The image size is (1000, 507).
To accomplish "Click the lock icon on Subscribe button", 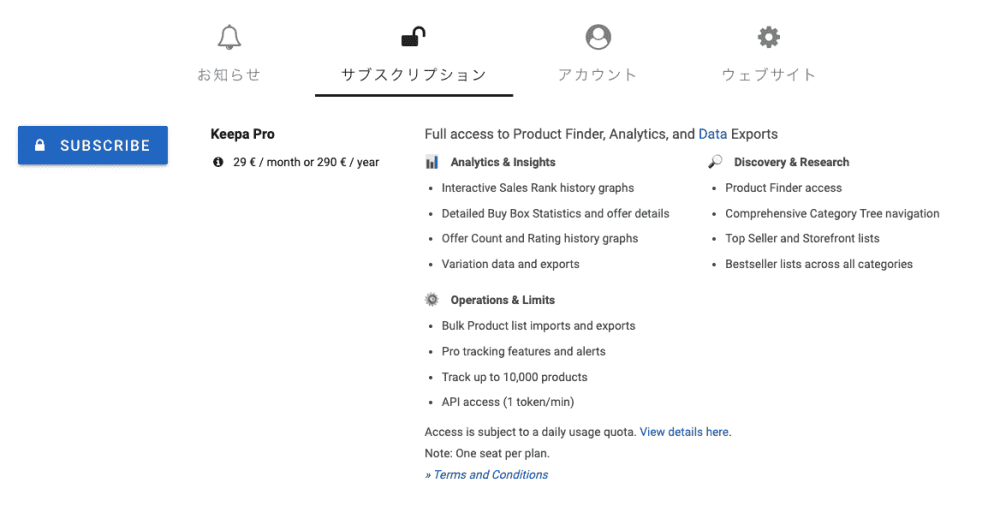I will click(x=40, y=145).
